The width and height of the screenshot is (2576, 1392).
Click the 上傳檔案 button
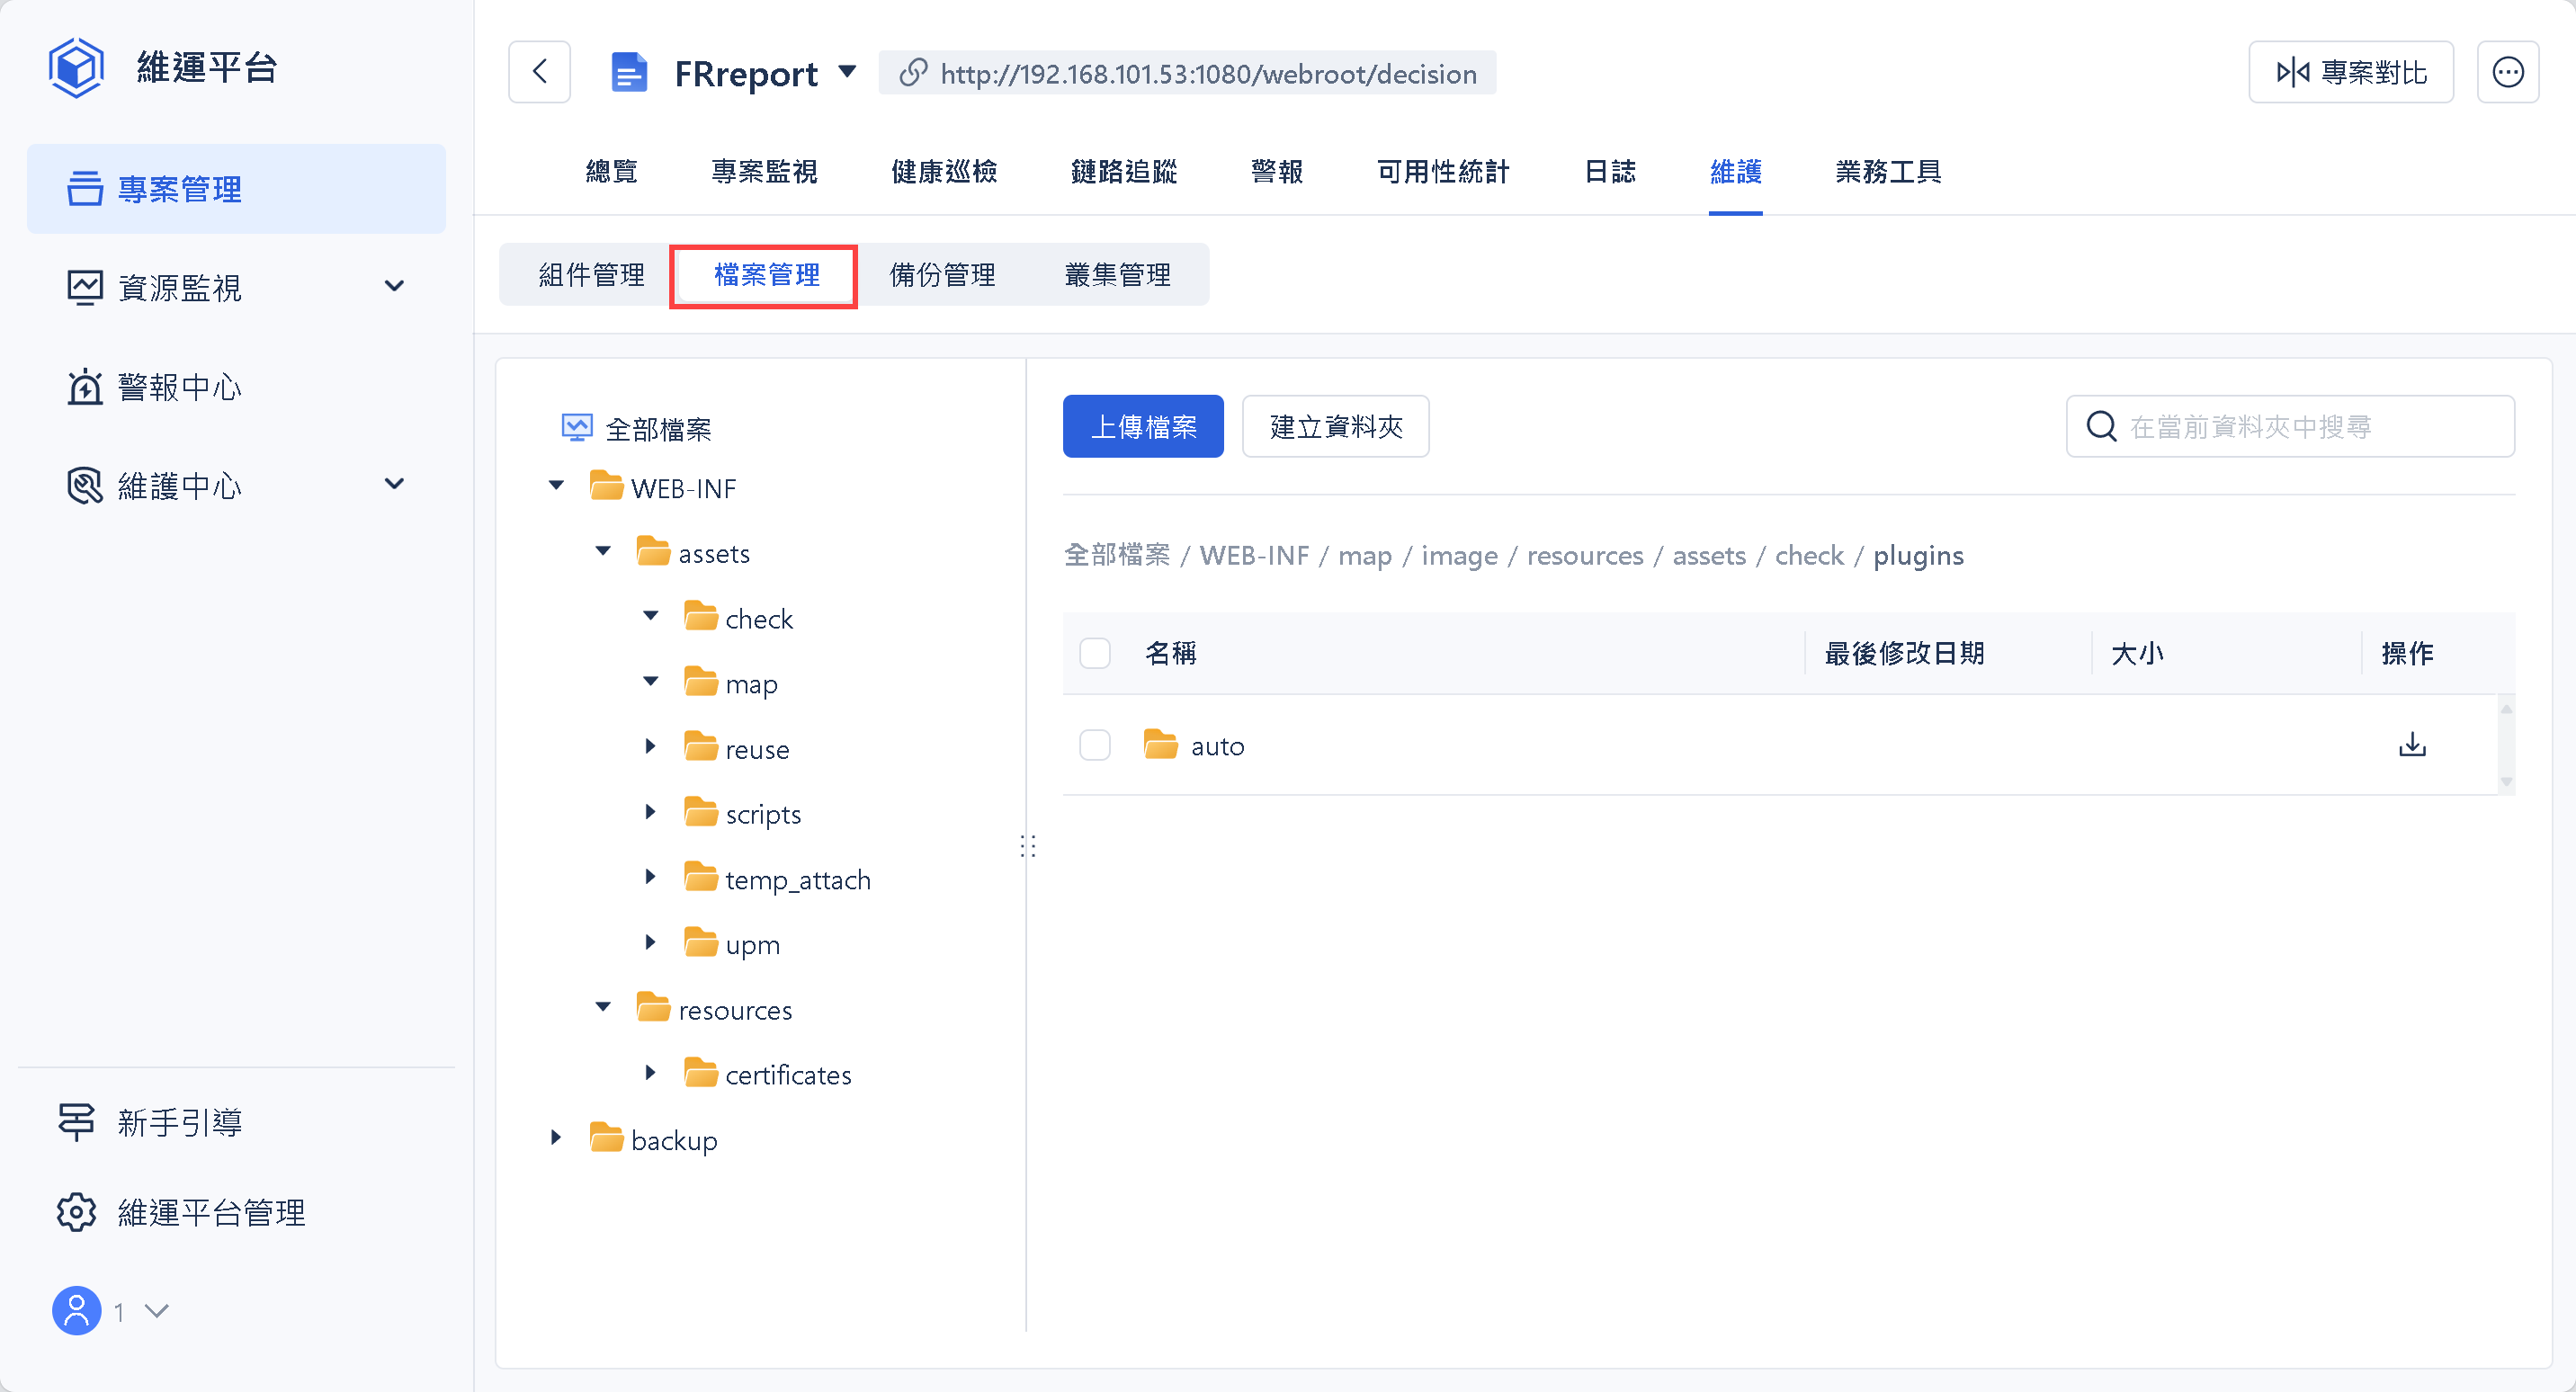(x=1142, y=427)
